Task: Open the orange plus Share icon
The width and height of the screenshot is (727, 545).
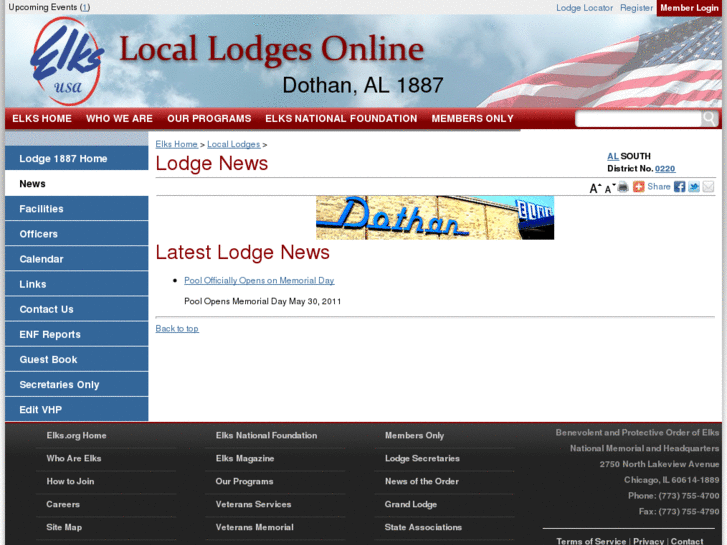Action: coord(639,186)
